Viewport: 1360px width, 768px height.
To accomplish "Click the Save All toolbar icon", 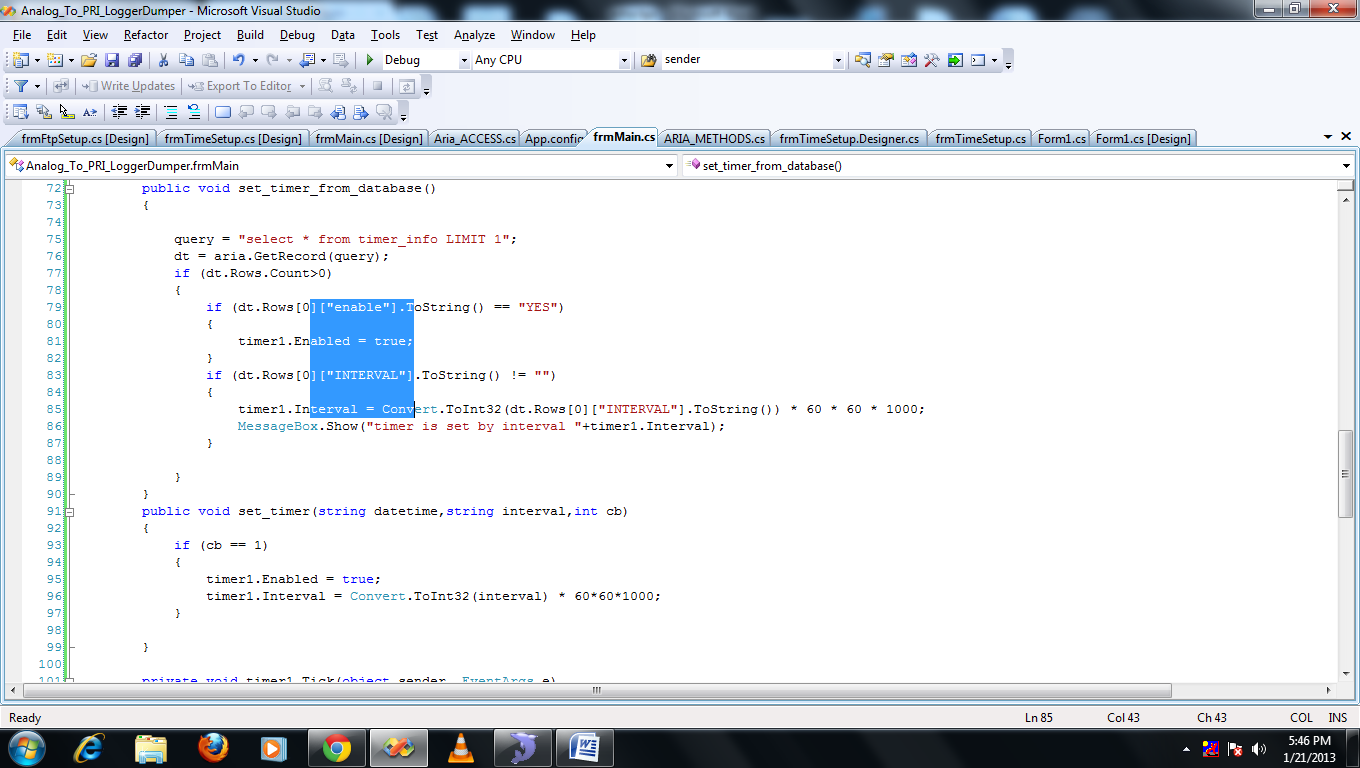I will pos(134,60).
